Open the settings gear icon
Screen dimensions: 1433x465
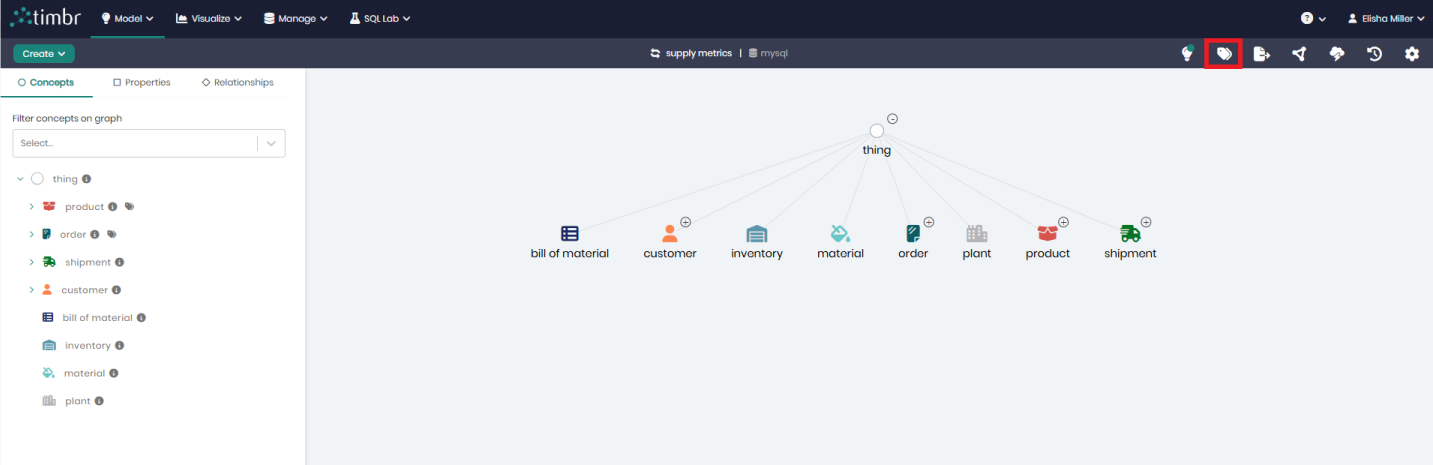click(x=1412, y=54)
